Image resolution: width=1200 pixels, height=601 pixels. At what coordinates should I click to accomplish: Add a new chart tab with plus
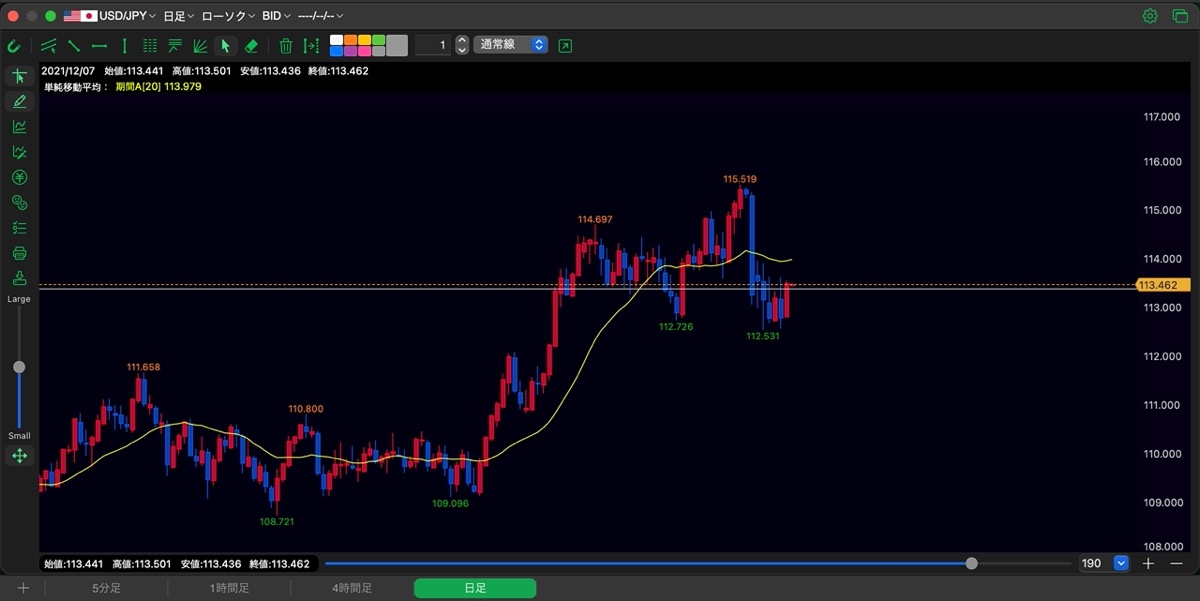click(23, 588)
